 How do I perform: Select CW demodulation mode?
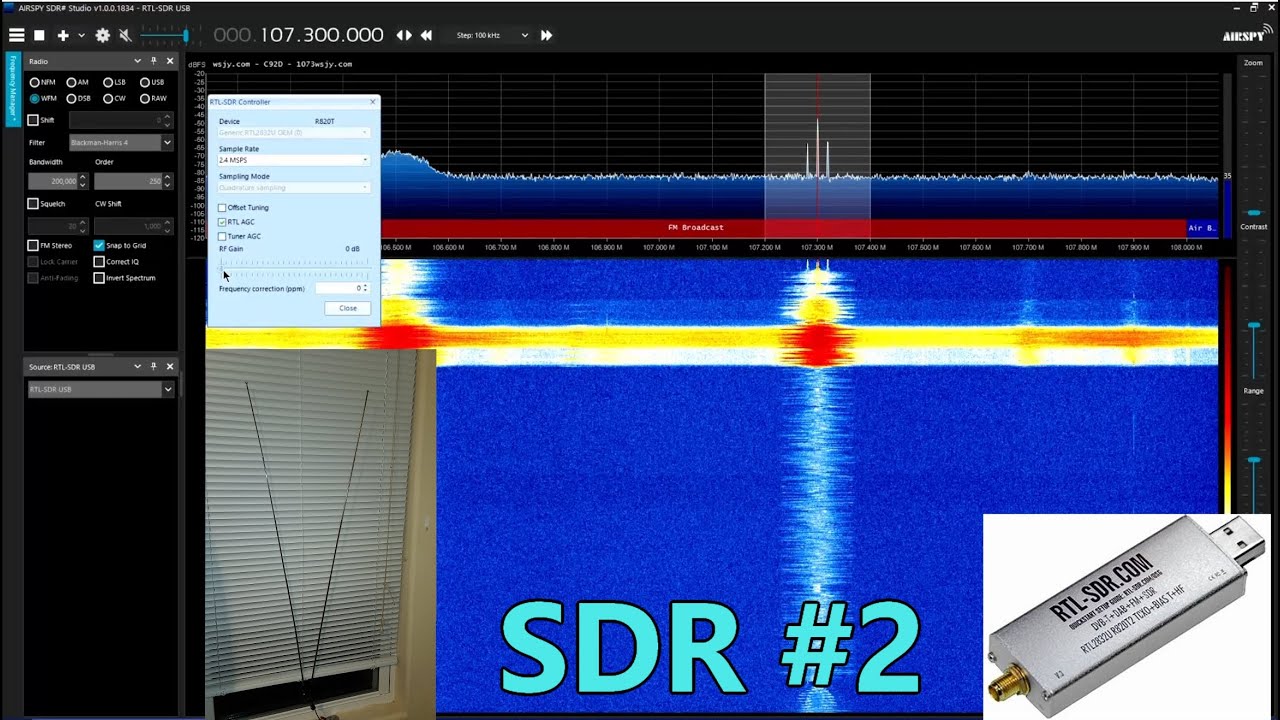pyautogui.click(x=114, y=98)
